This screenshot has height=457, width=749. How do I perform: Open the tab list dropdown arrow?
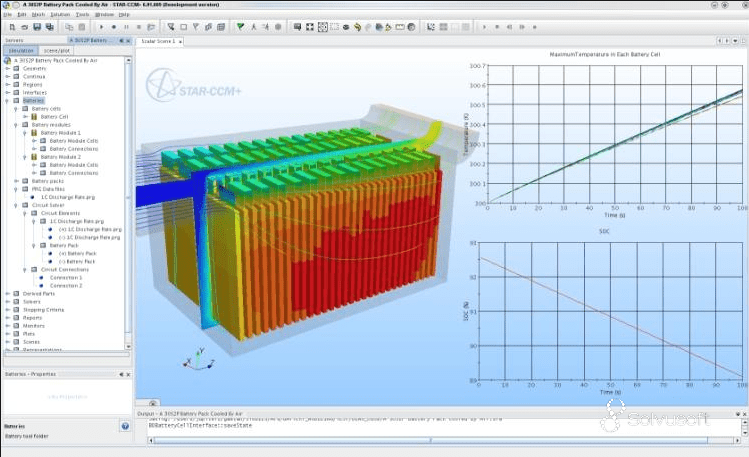coord(735,42)
